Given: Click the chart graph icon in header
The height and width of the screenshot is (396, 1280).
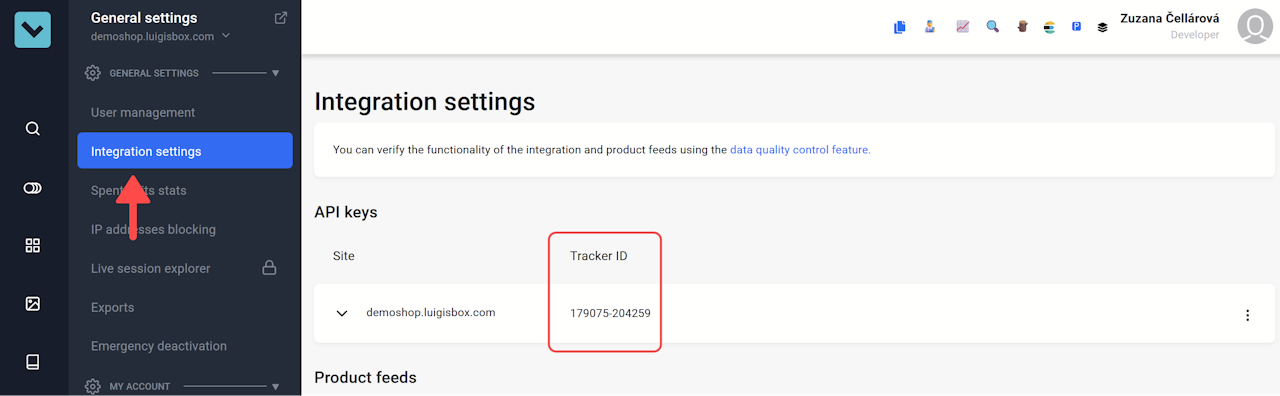Looking at the screenshot, I should (963, 27).
